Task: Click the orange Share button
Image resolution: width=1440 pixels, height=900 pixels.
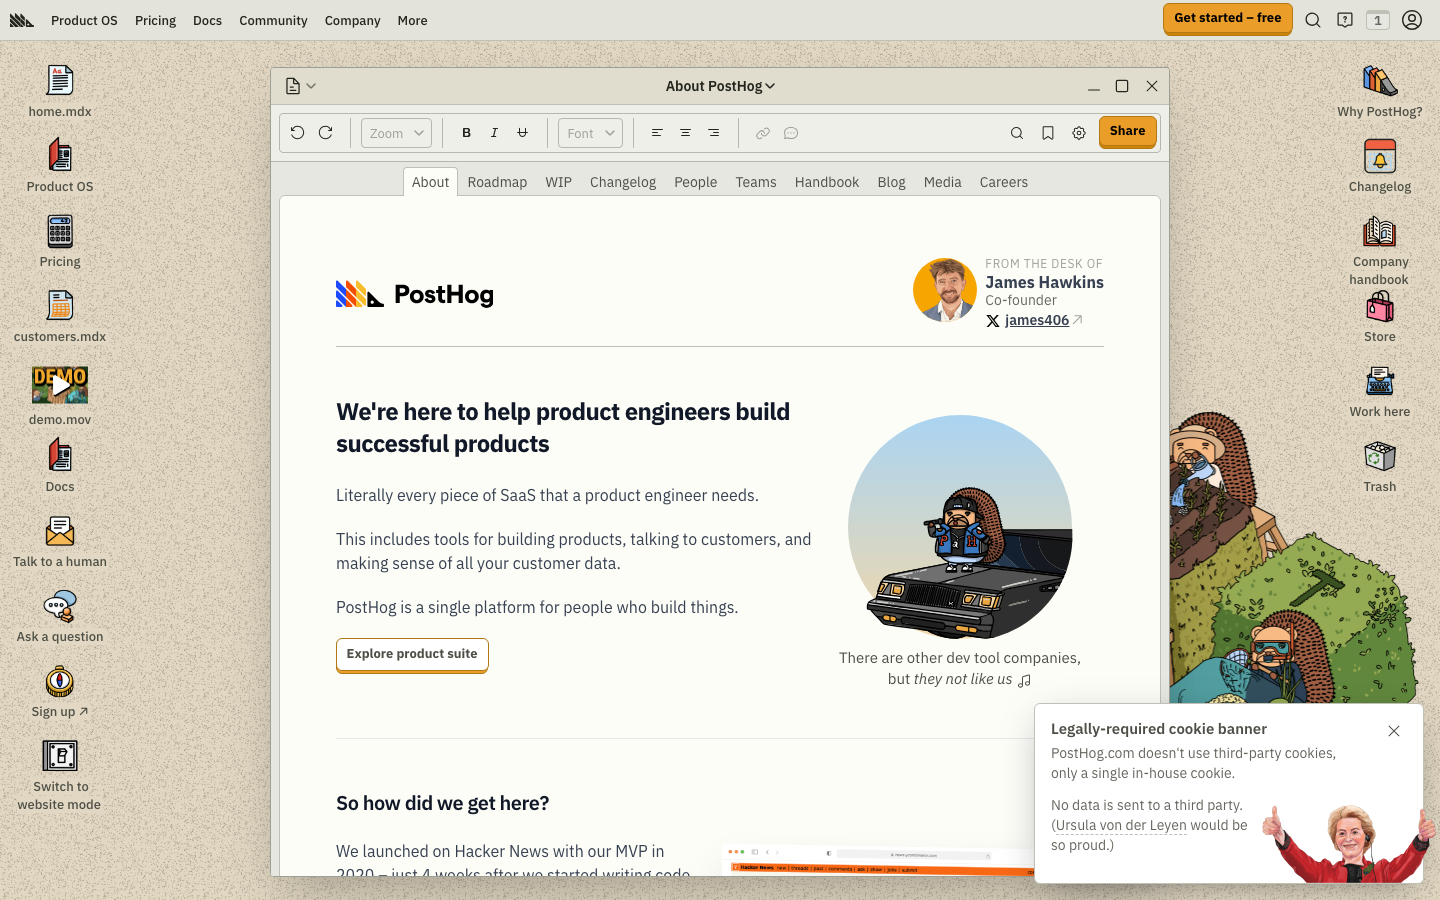Action: [1128, 132]
